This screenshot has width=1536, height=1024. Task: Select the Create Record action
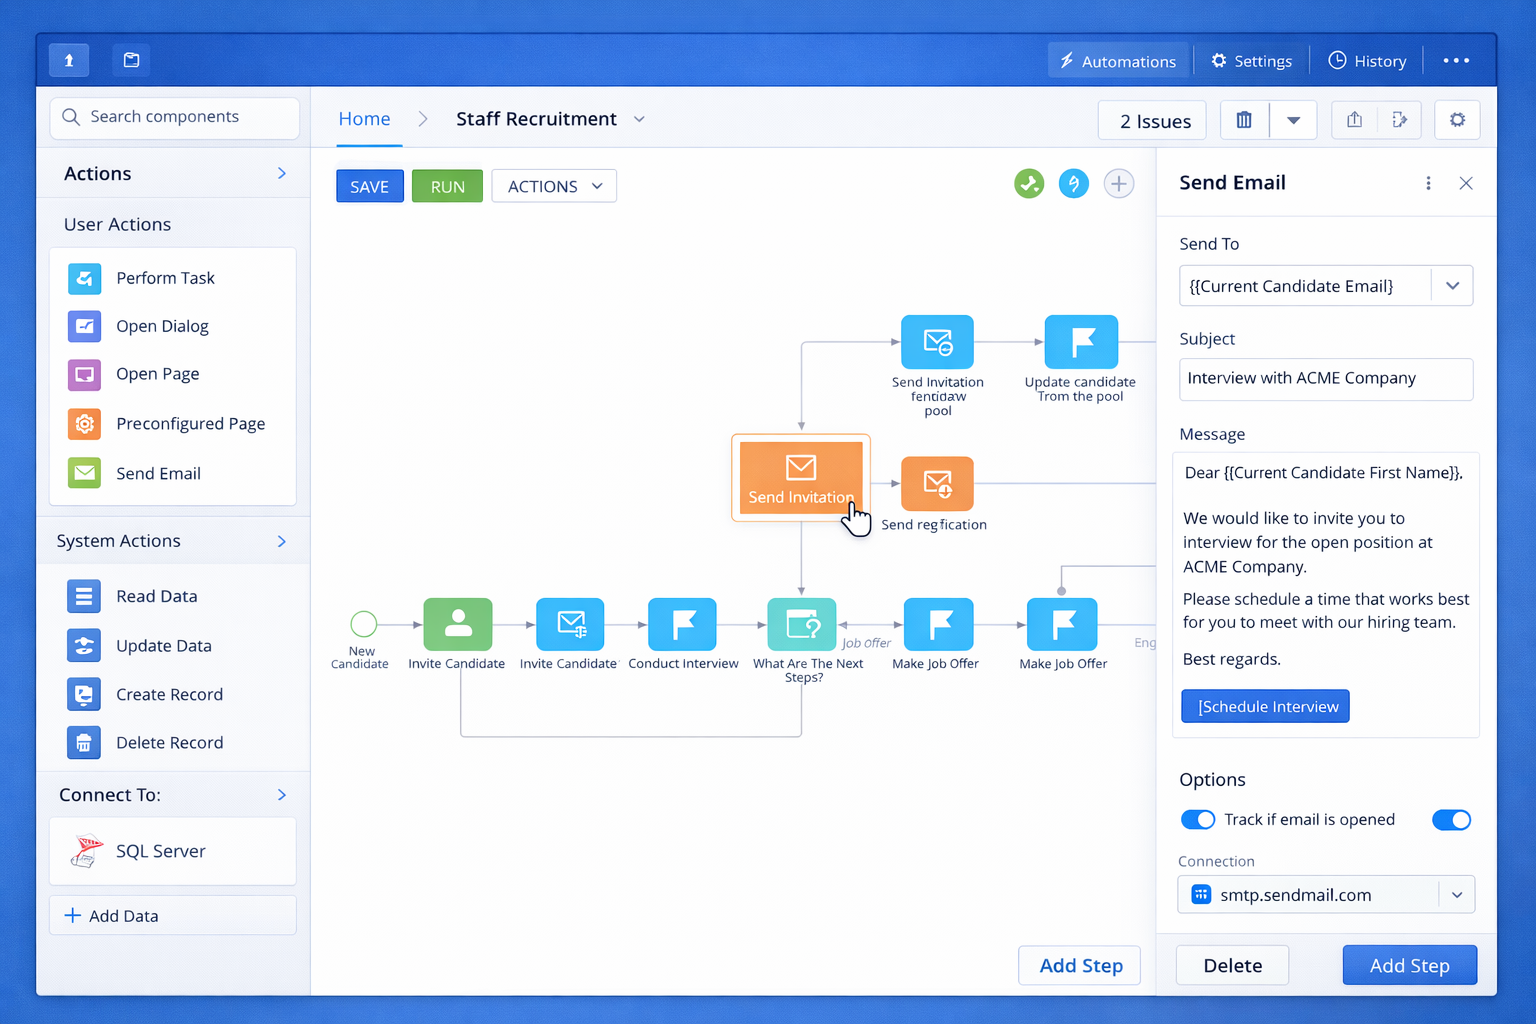(x=173, y=694)
